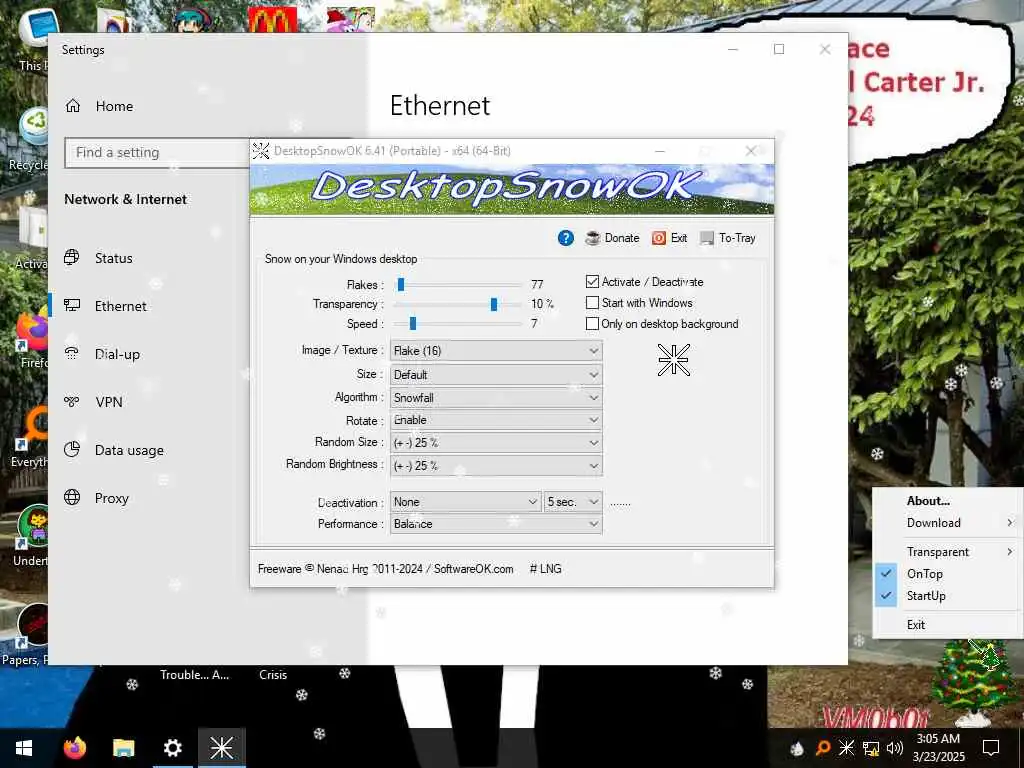
Task: Enable Only on desktop background checkbox
Action: tap(592, 324)
